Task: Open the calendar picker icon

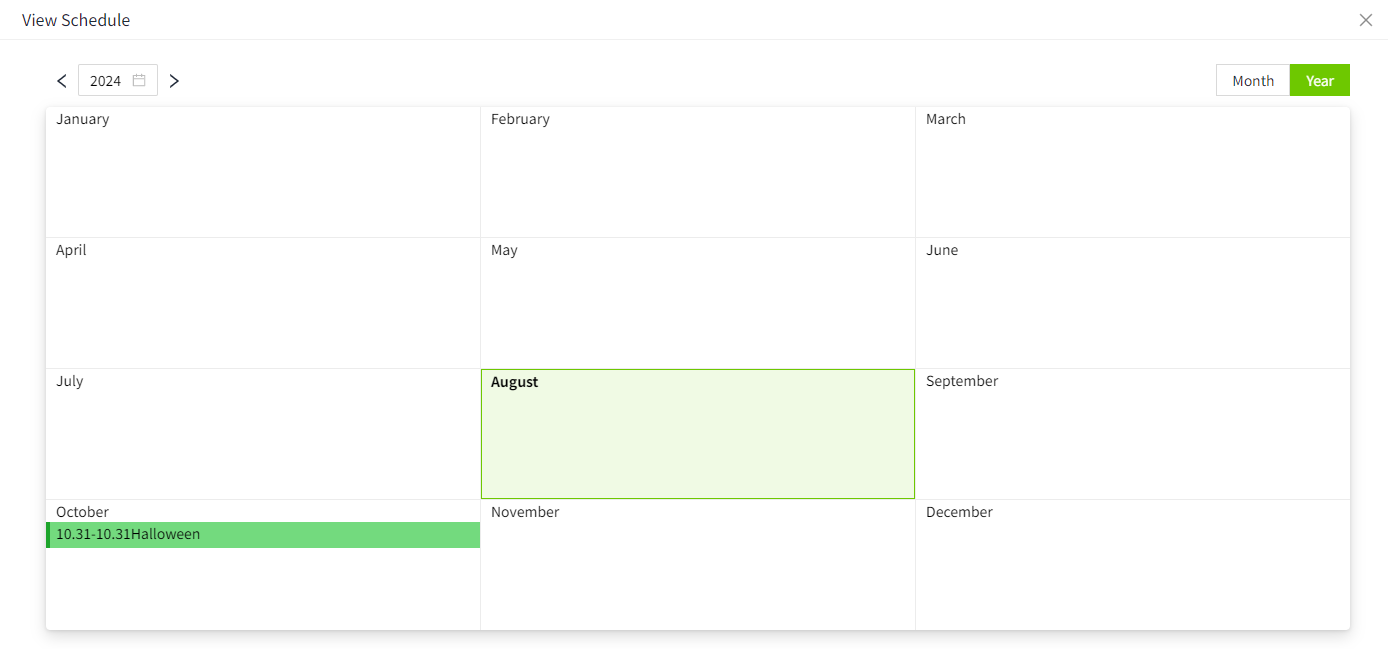Action: tap(139, 80)
